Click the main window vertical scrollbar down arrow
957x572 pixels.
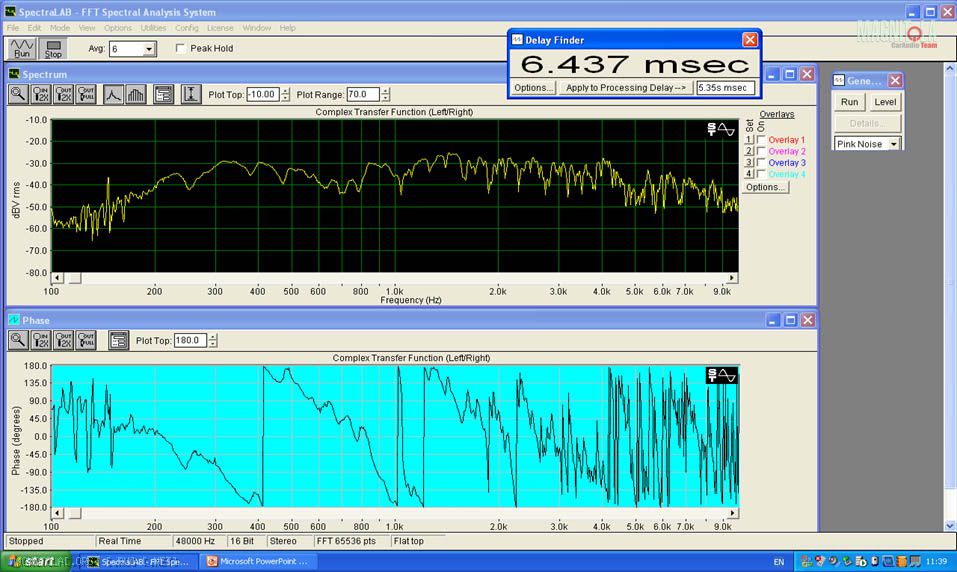tap(950, 526)
